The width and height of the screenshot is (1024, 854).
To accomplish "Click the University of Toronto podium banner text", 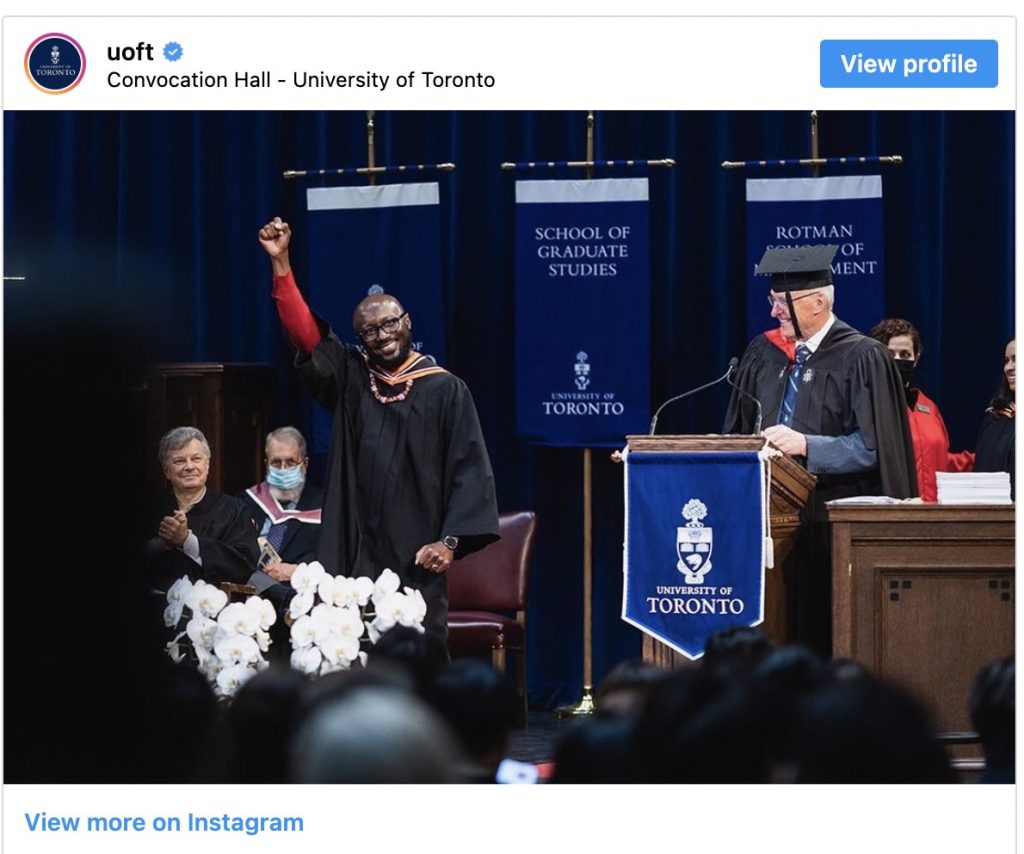I will (x=695, y=598).
